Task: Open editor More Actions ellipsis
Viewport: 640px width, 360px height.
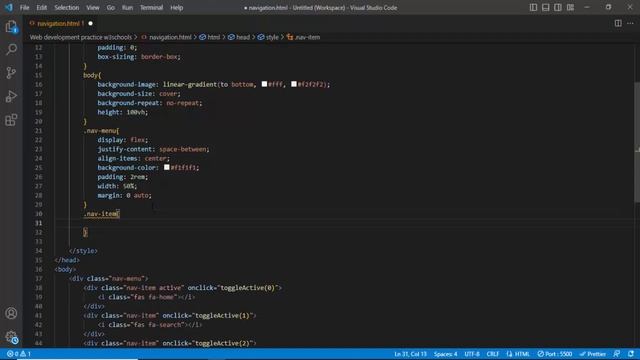Action: (630, 23)
